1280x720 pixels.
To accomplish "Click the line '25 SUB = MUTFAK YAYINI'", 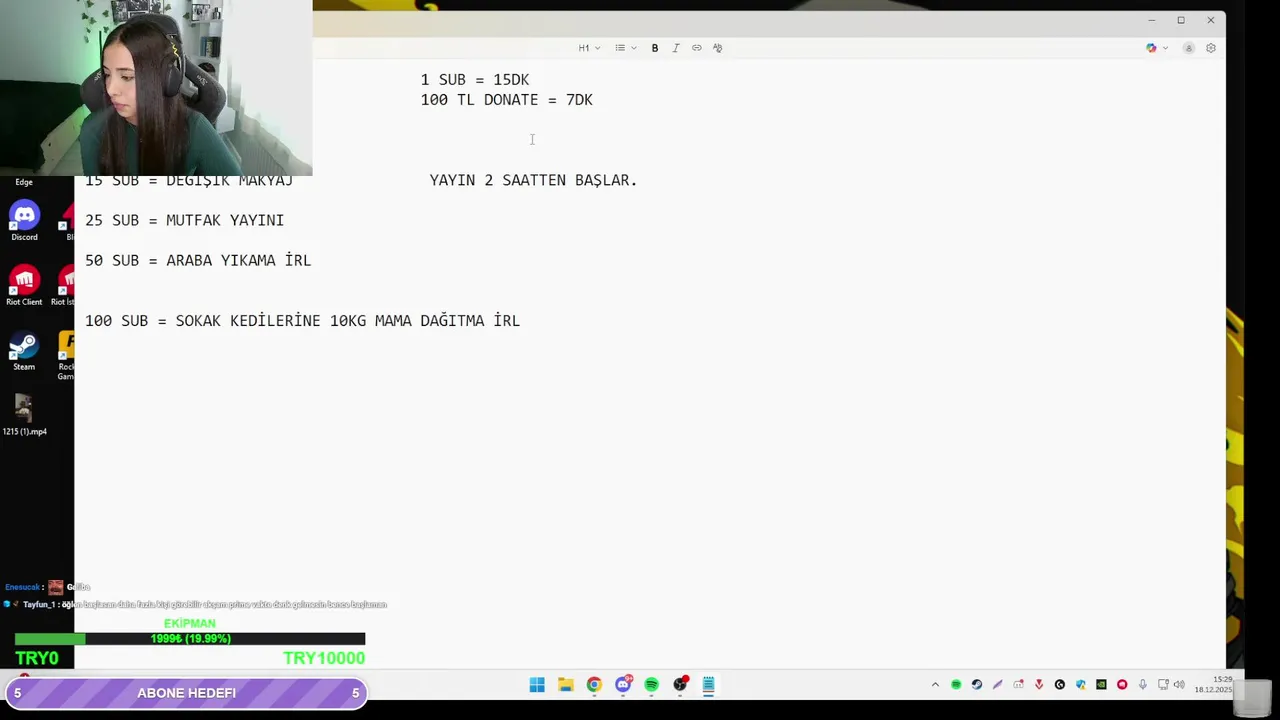I will pos(185,220).
